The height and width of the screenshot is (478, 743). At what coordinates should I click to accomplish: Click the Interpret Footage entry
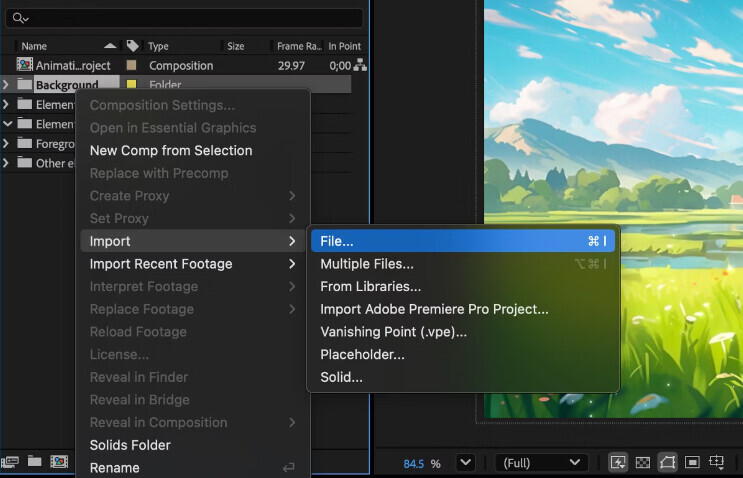click(x=144, y=287)
